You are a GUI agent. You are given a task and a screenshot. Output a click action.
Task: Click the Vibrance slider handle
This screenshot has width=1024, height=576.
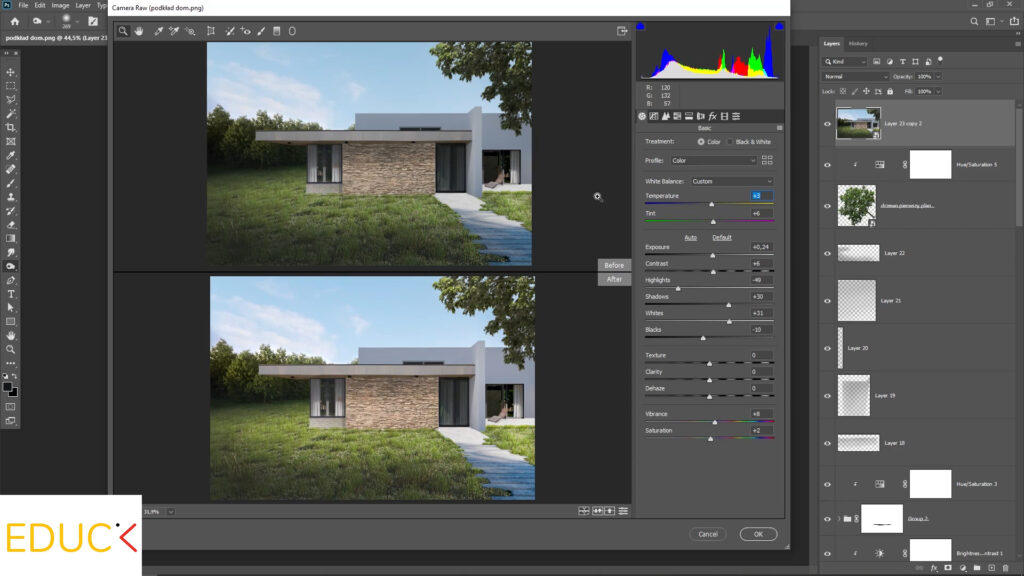714,422
